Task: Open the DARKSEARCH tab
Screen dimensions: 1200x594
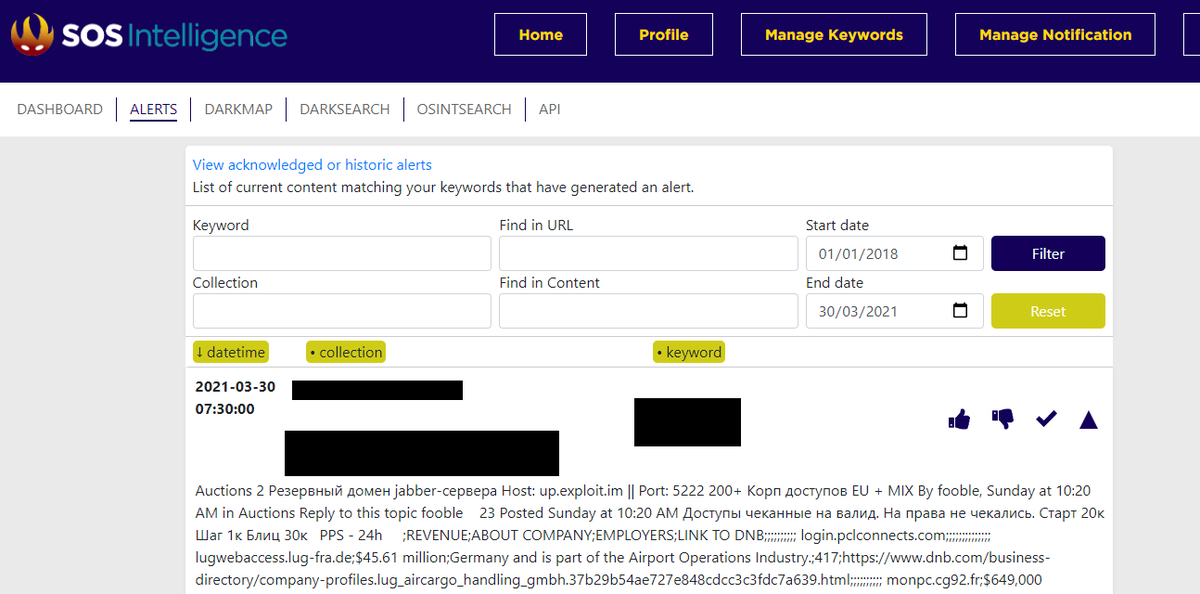Action: (x=345, y=109)
